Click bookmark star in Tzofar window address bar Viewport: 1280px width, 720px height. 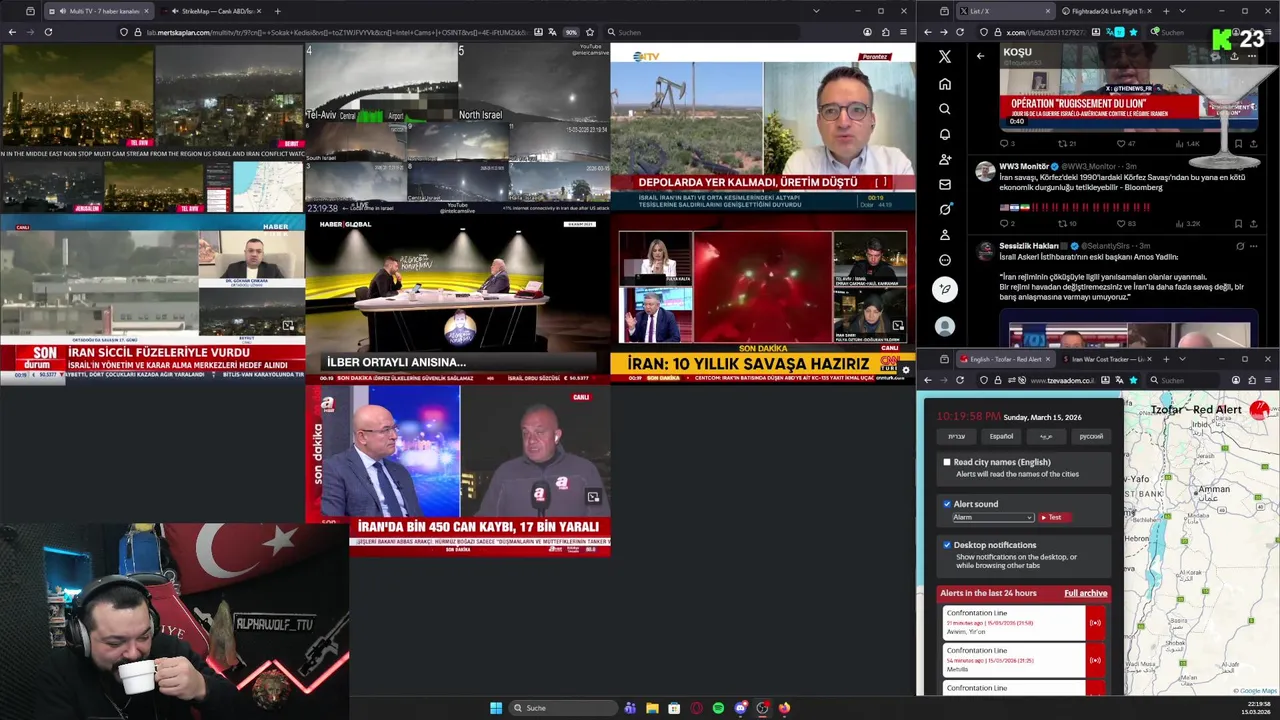1133,380
